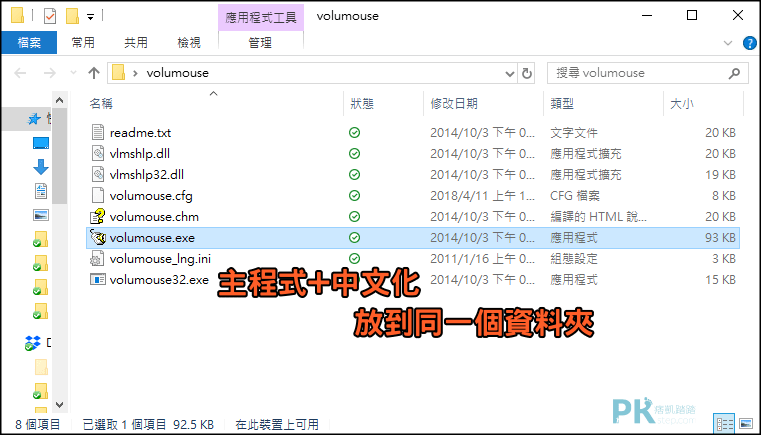Select the readme.txt file name
761x435 pixels.
140,133
